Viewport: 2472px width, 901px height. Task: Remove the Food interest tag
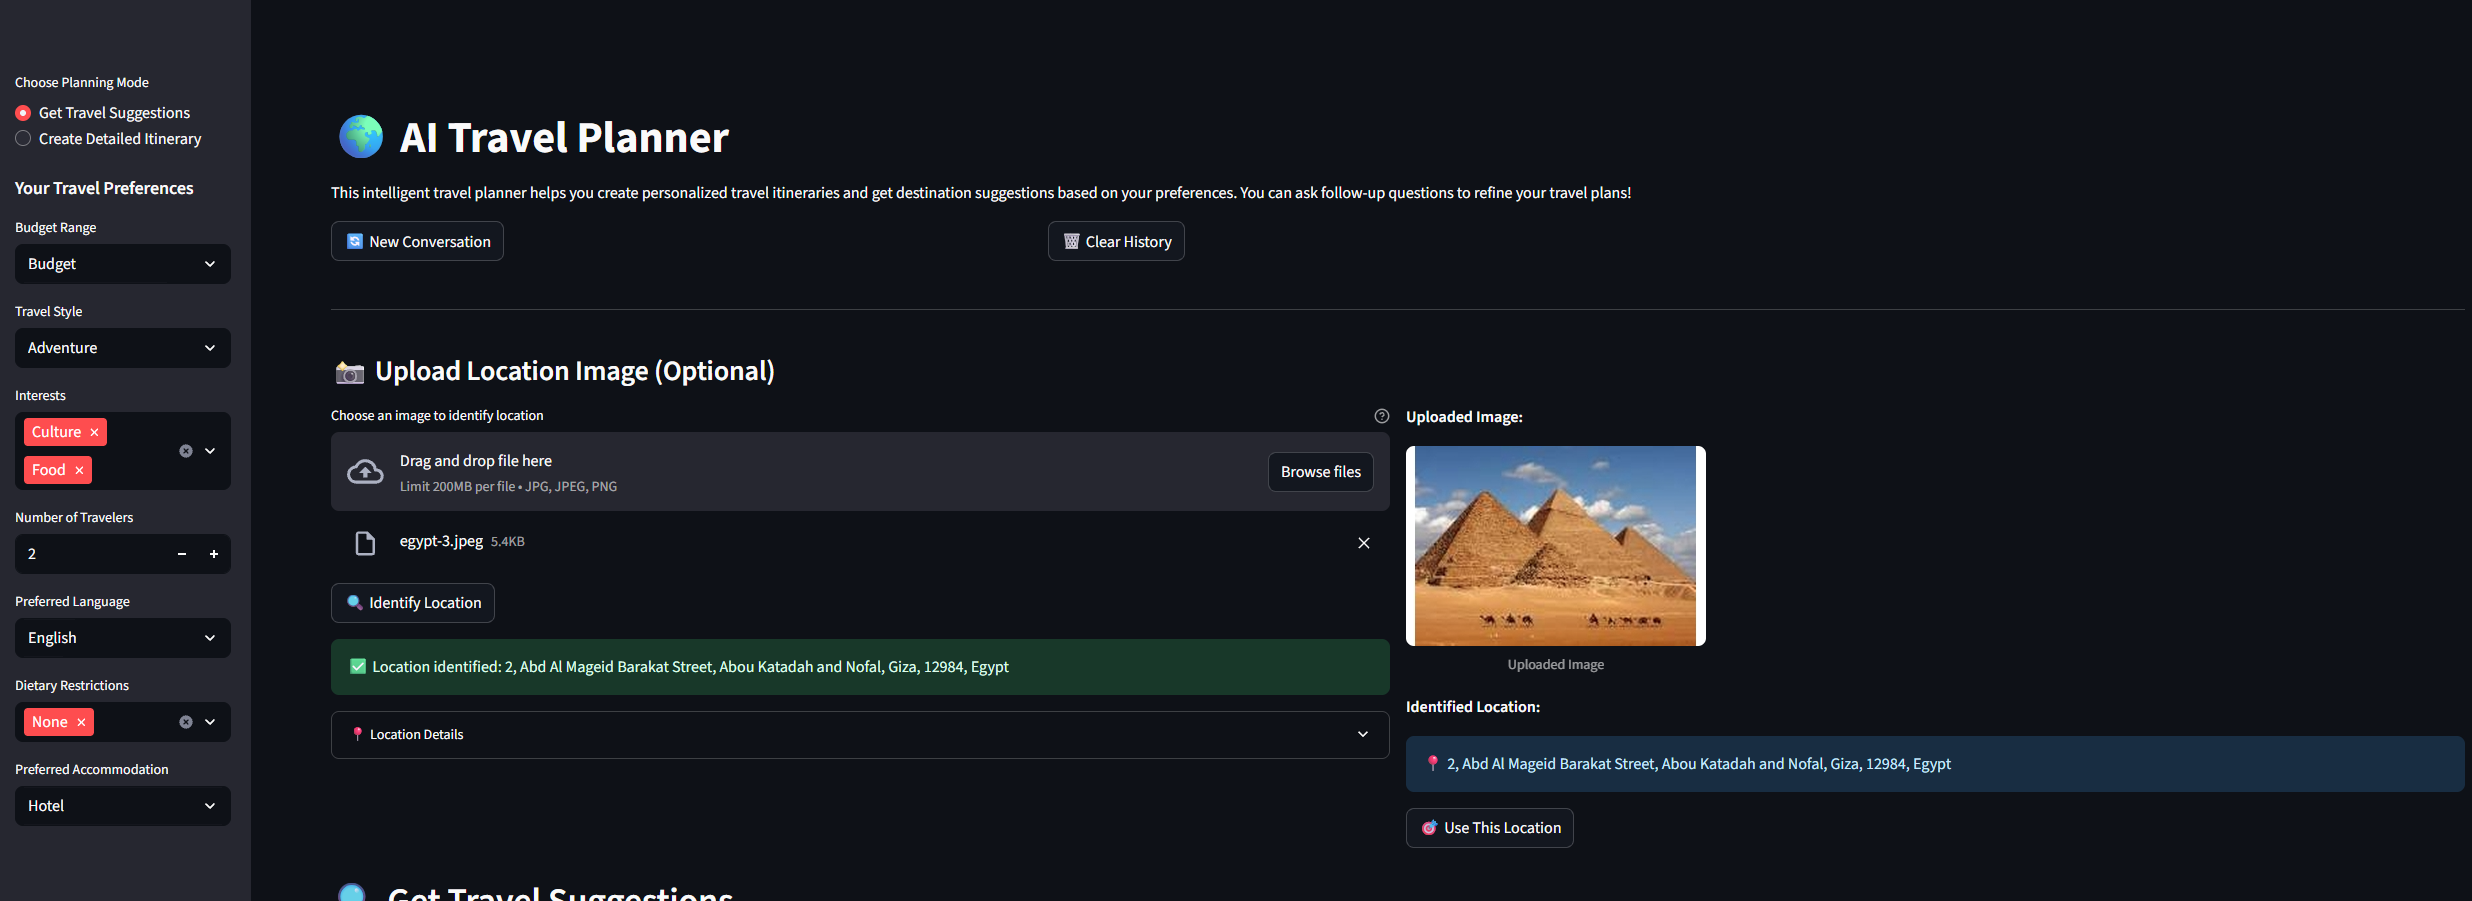tap(79, 470)
